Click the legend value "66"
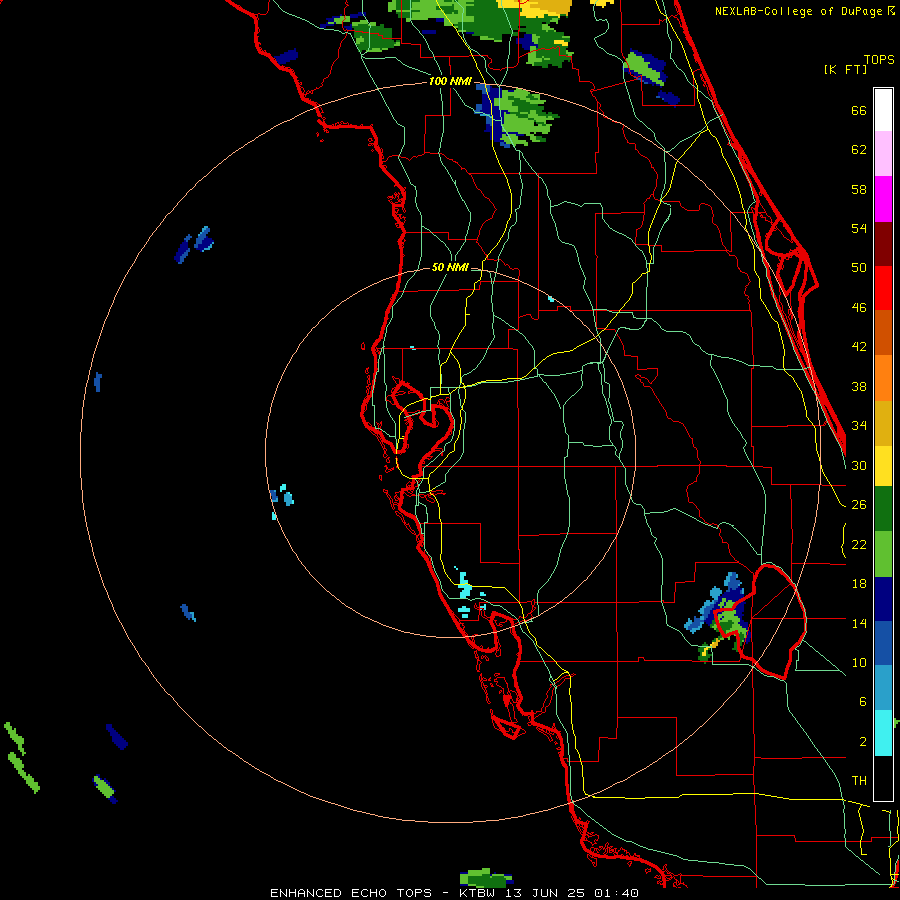Image resolution: width=900 pixels, height=900 pixels. click(859, 111)
